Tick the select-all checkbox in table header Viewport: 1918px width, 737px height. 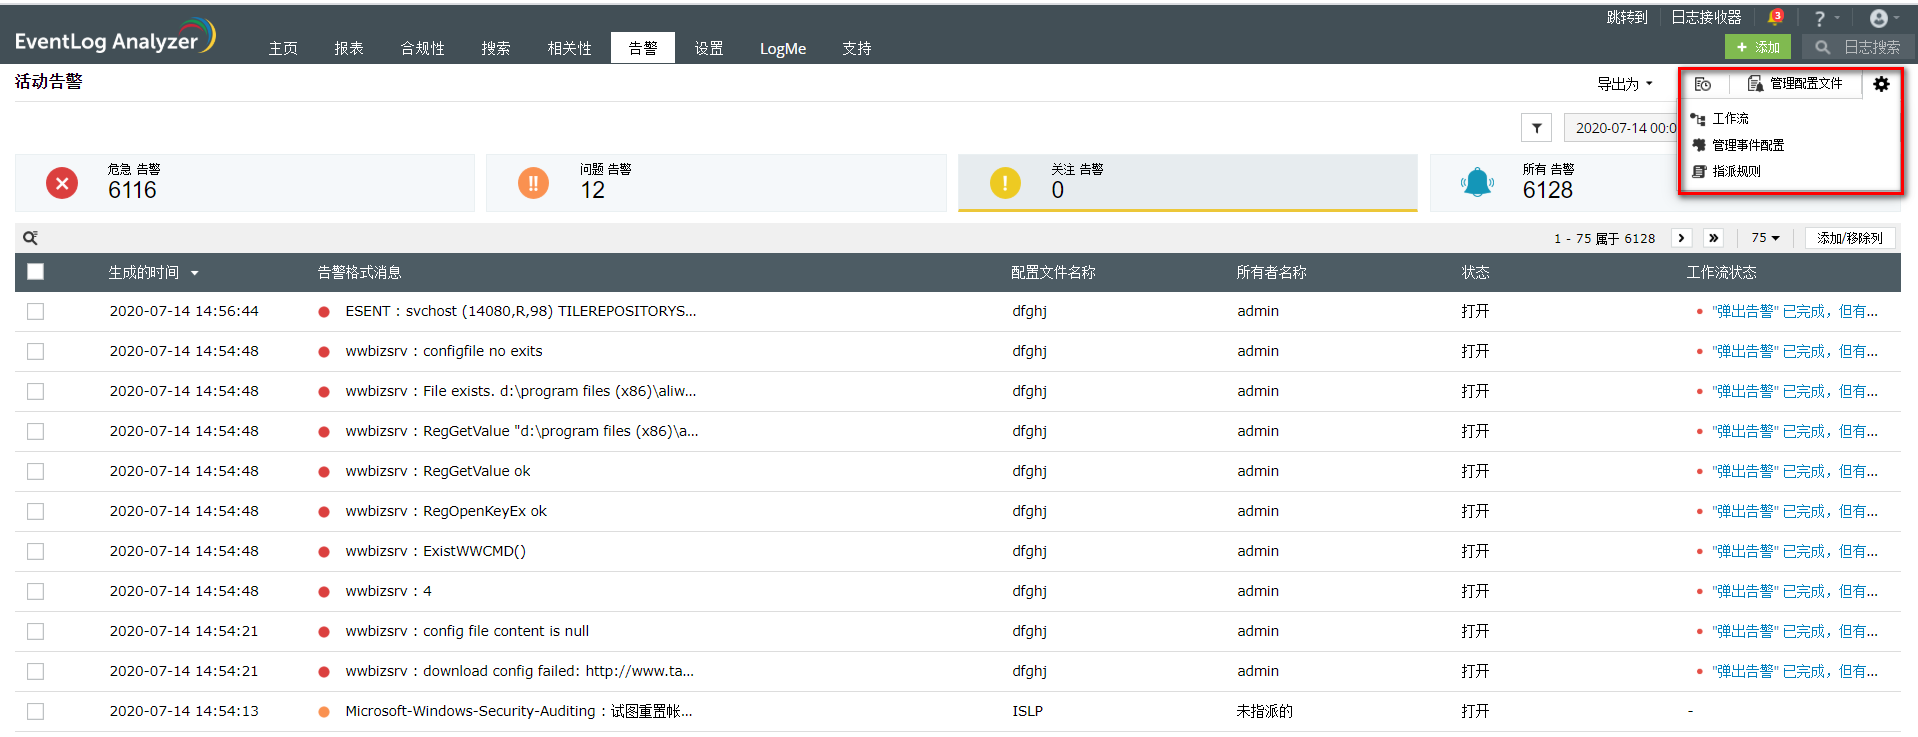point(36,272)
